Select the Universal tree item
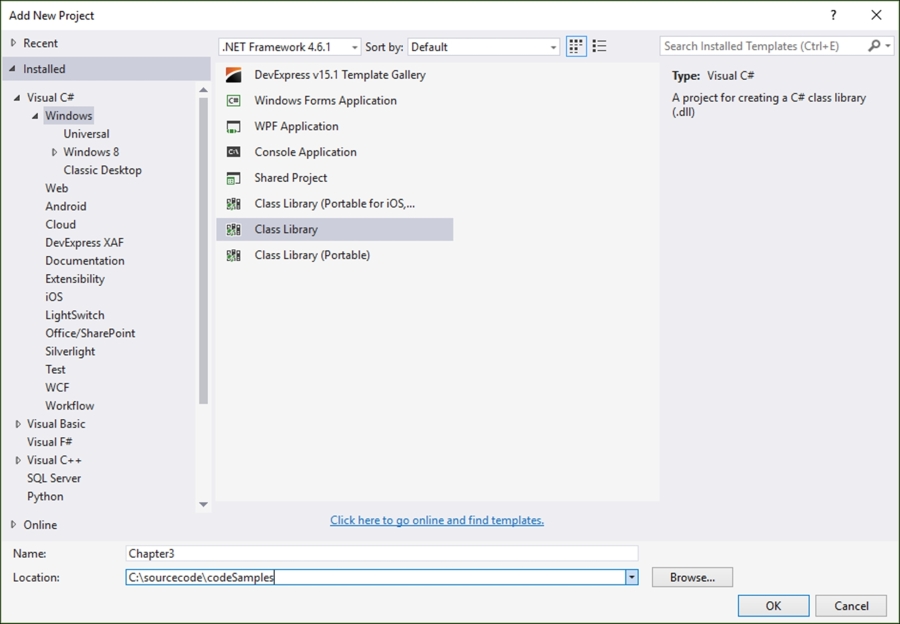900x624 pixels. click(x=86, y=134)
